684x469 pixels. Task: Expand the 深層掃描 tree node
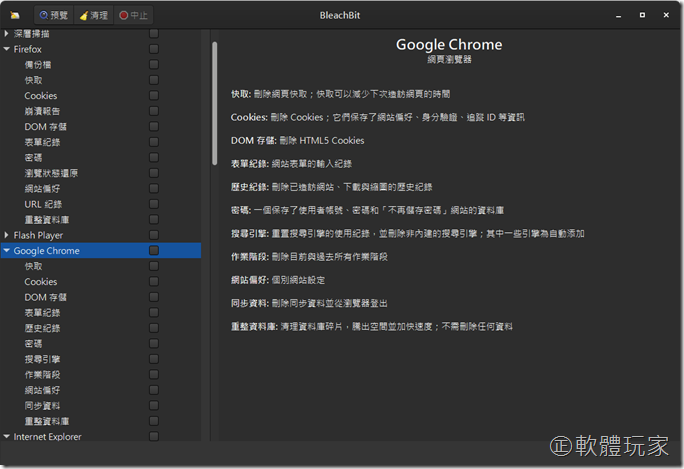tap(7, 34)
